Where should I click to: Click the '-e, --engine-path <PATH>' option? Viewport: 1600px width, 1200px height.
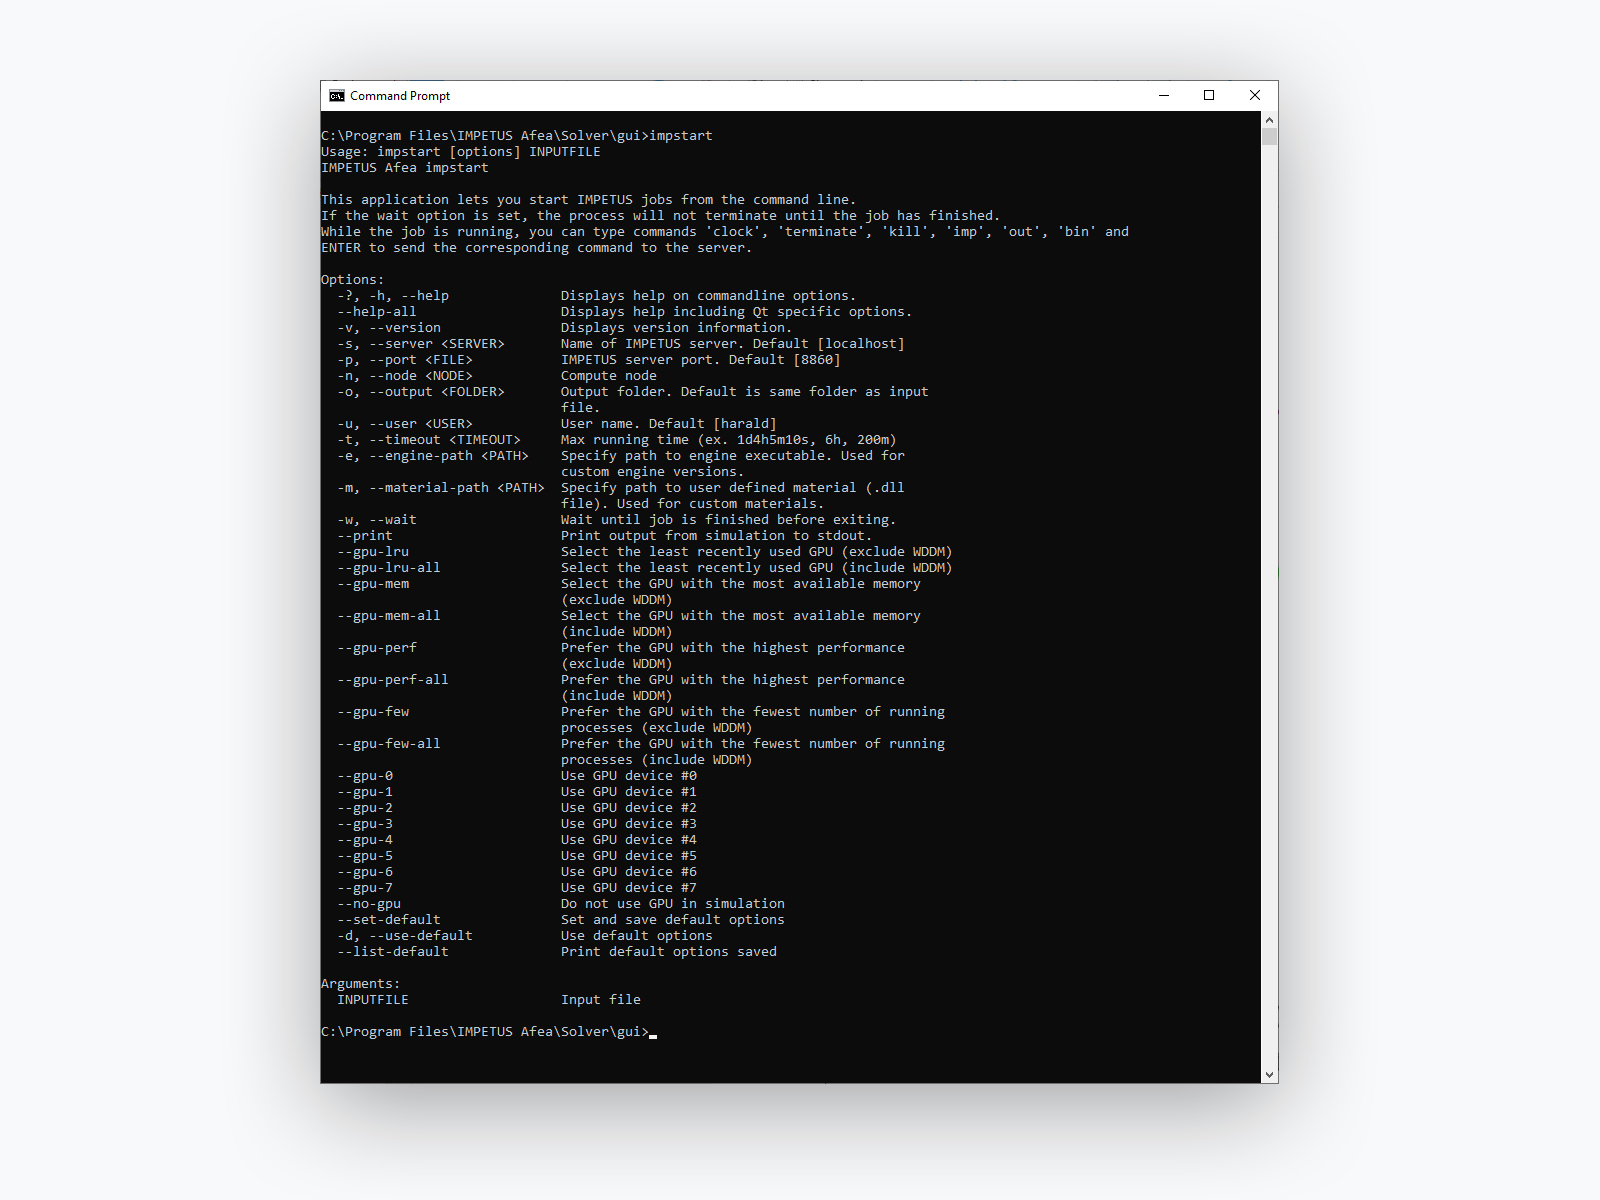click(x=433, y=456)
